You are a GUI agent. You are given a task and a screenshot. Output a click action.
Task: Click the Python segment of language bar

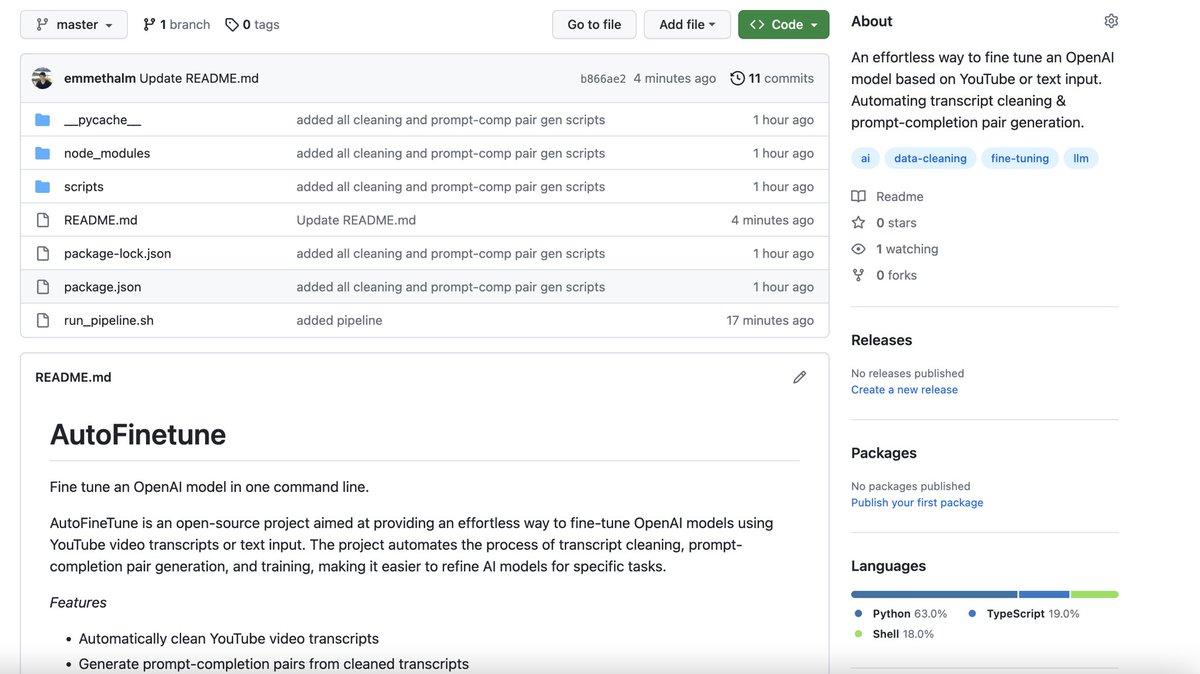point(934,595)
